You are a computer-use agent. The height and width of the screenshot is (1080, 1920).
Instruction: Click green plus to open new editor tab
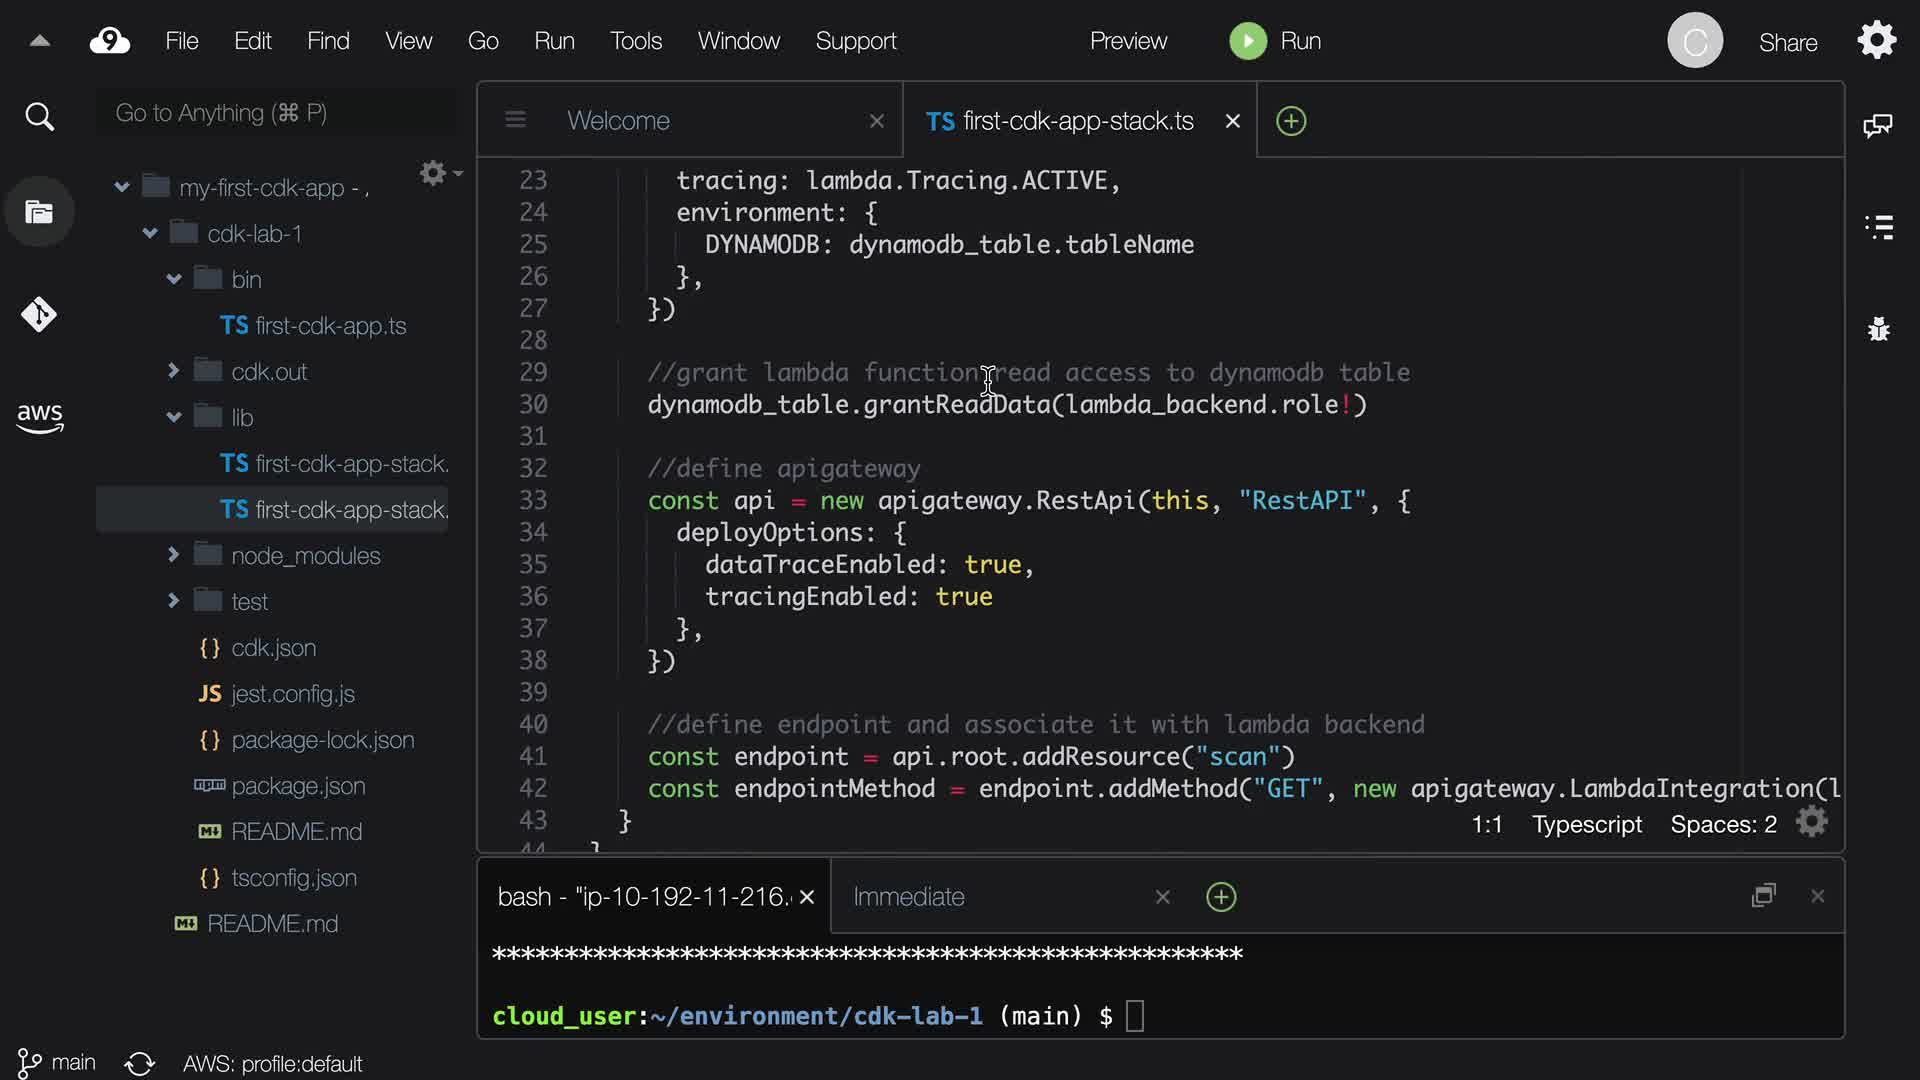click(1291, 121)
